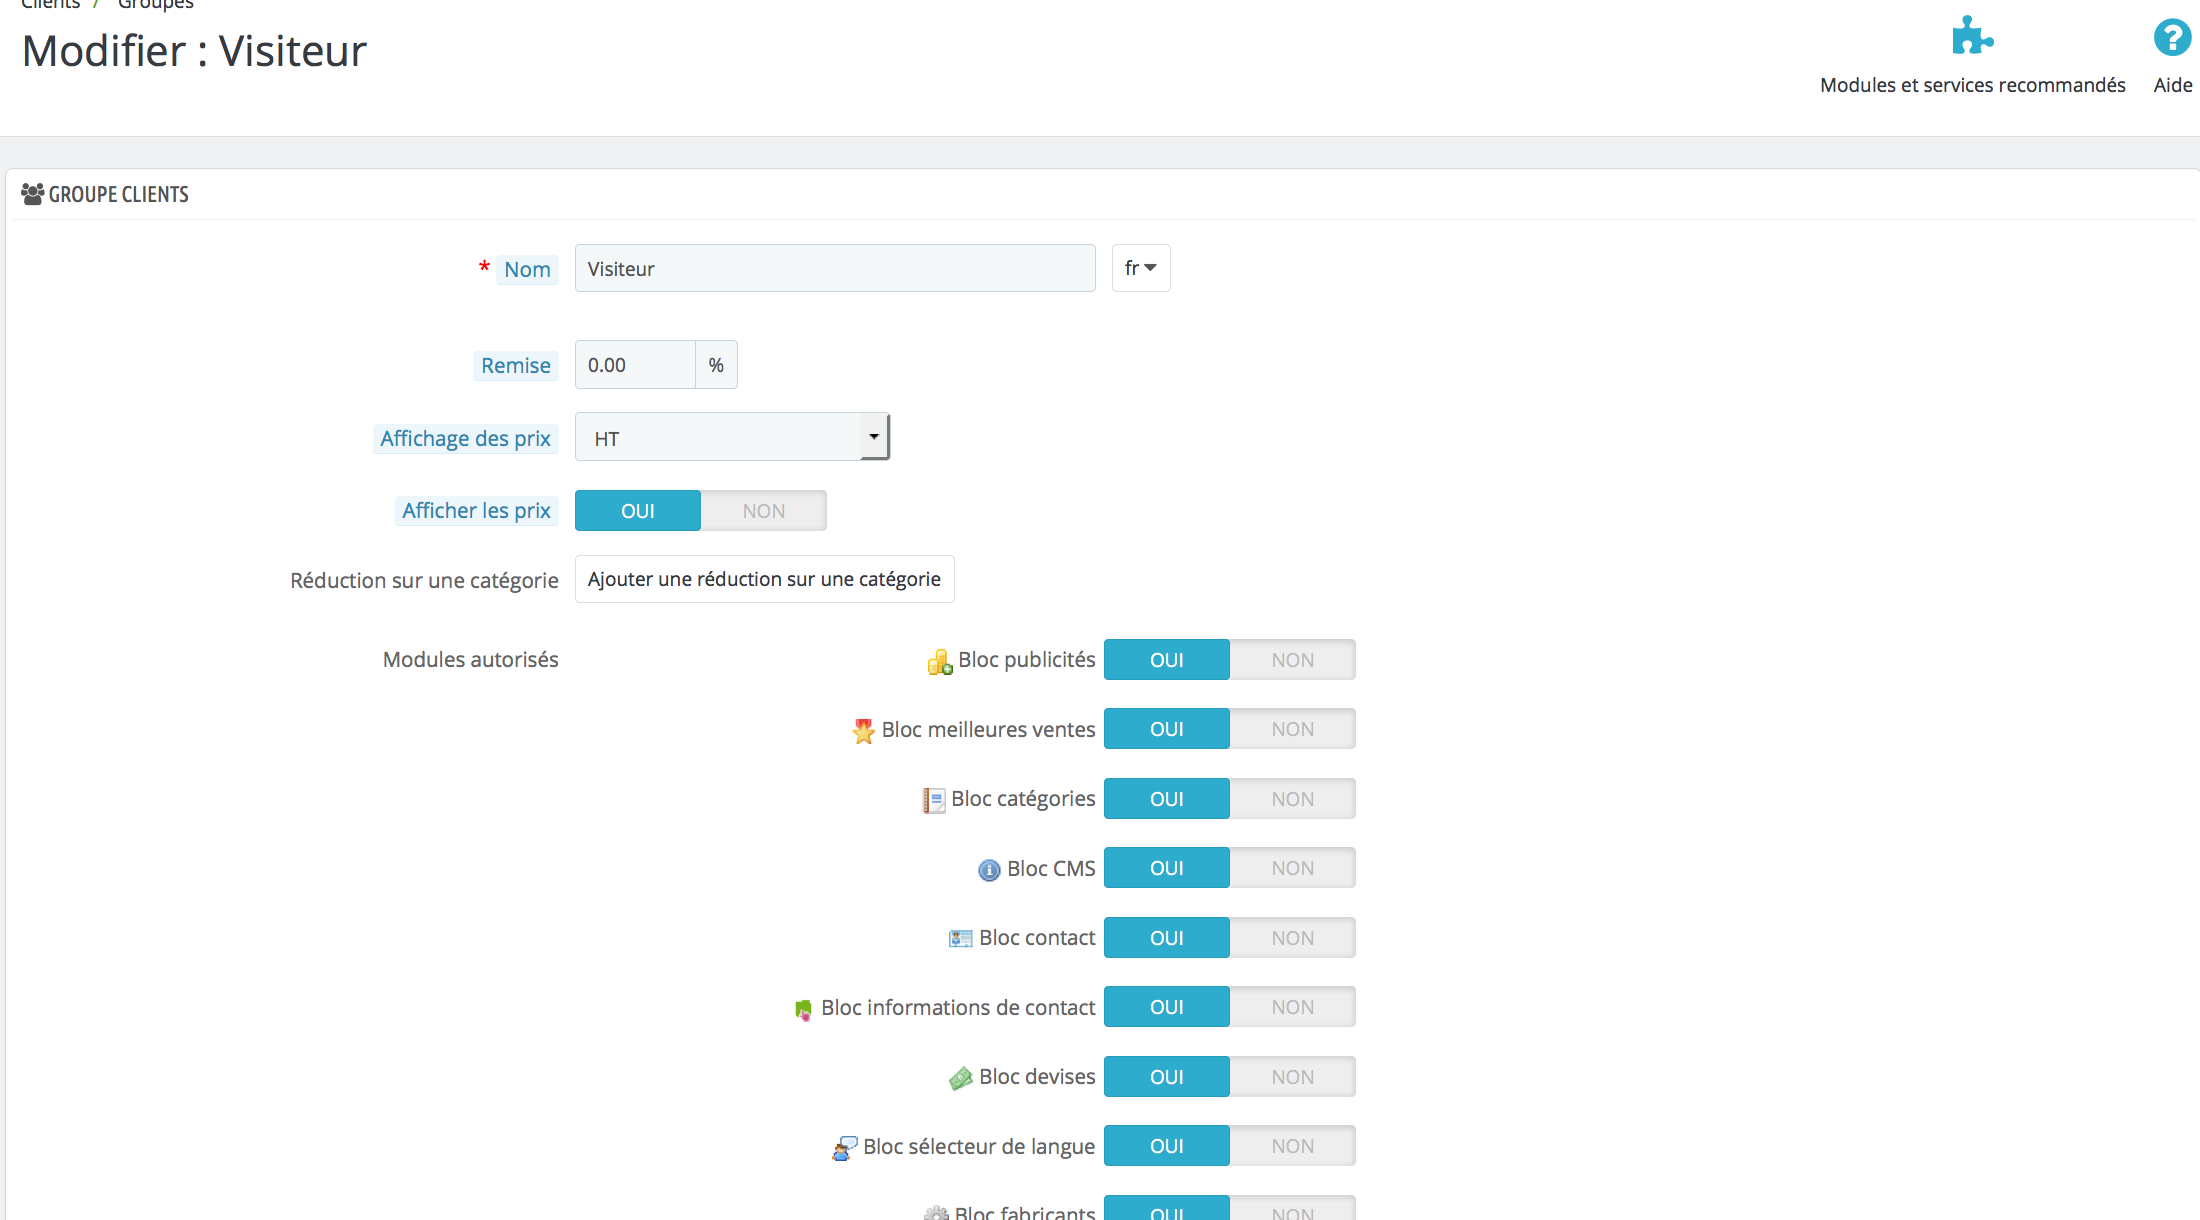Disable Bloc publicités with NON
Image resolution: width=2200 pixels, height=1220 pixels.
[1292, 660]
